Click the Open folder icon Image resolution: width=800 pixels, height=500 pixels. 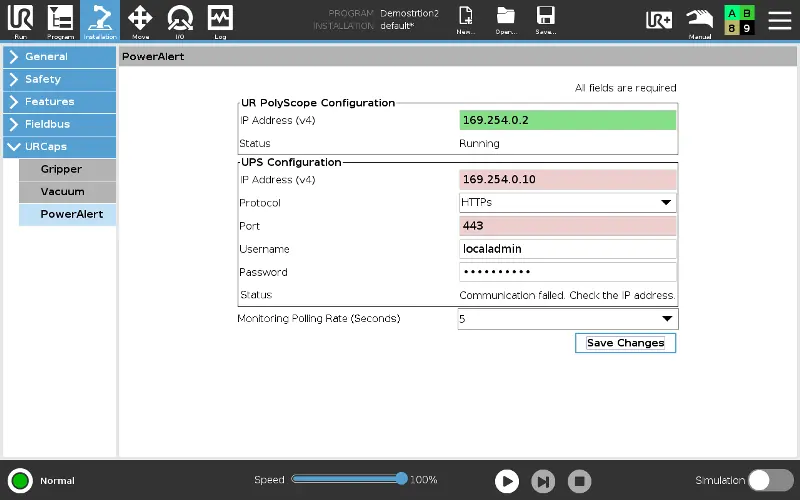[x=506, y=20]
